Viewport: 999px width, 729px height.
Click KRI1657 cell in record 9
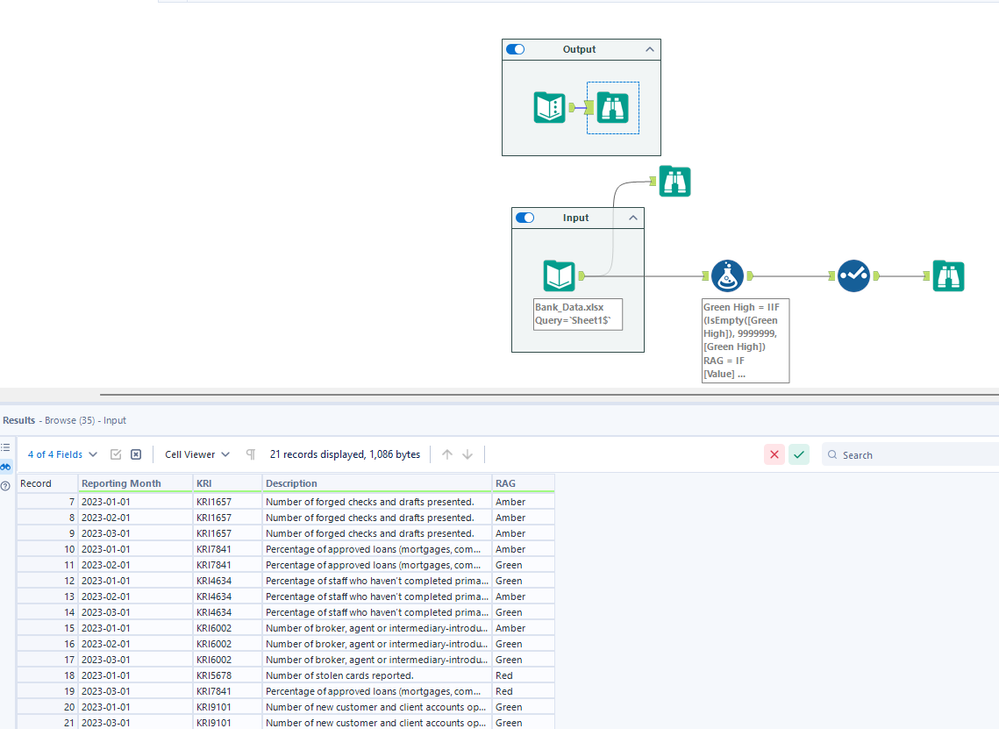[227, 533]
